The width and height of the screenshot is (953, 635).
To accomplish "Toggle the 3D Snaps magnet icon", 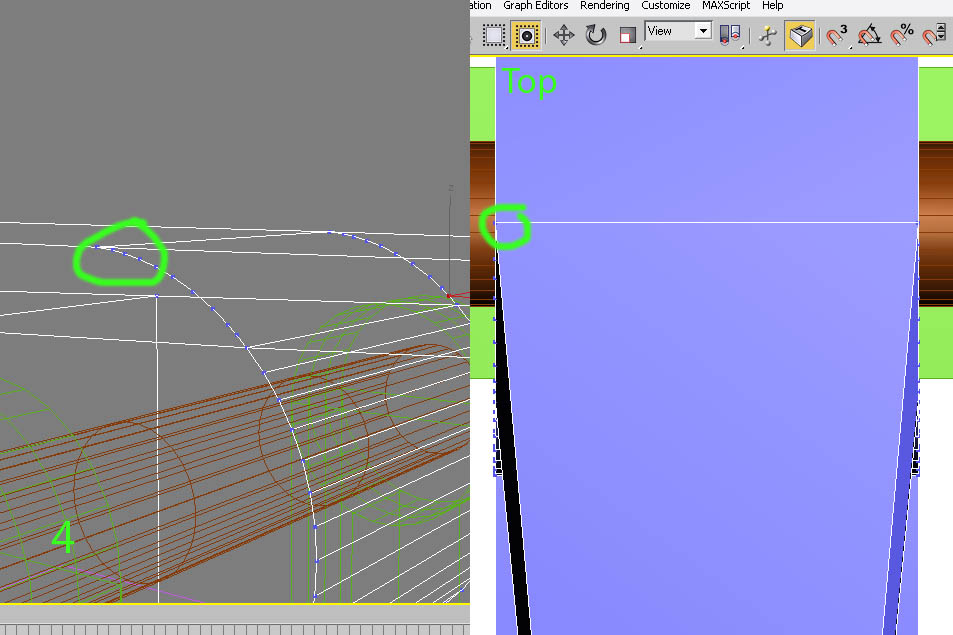I will 836,35.
